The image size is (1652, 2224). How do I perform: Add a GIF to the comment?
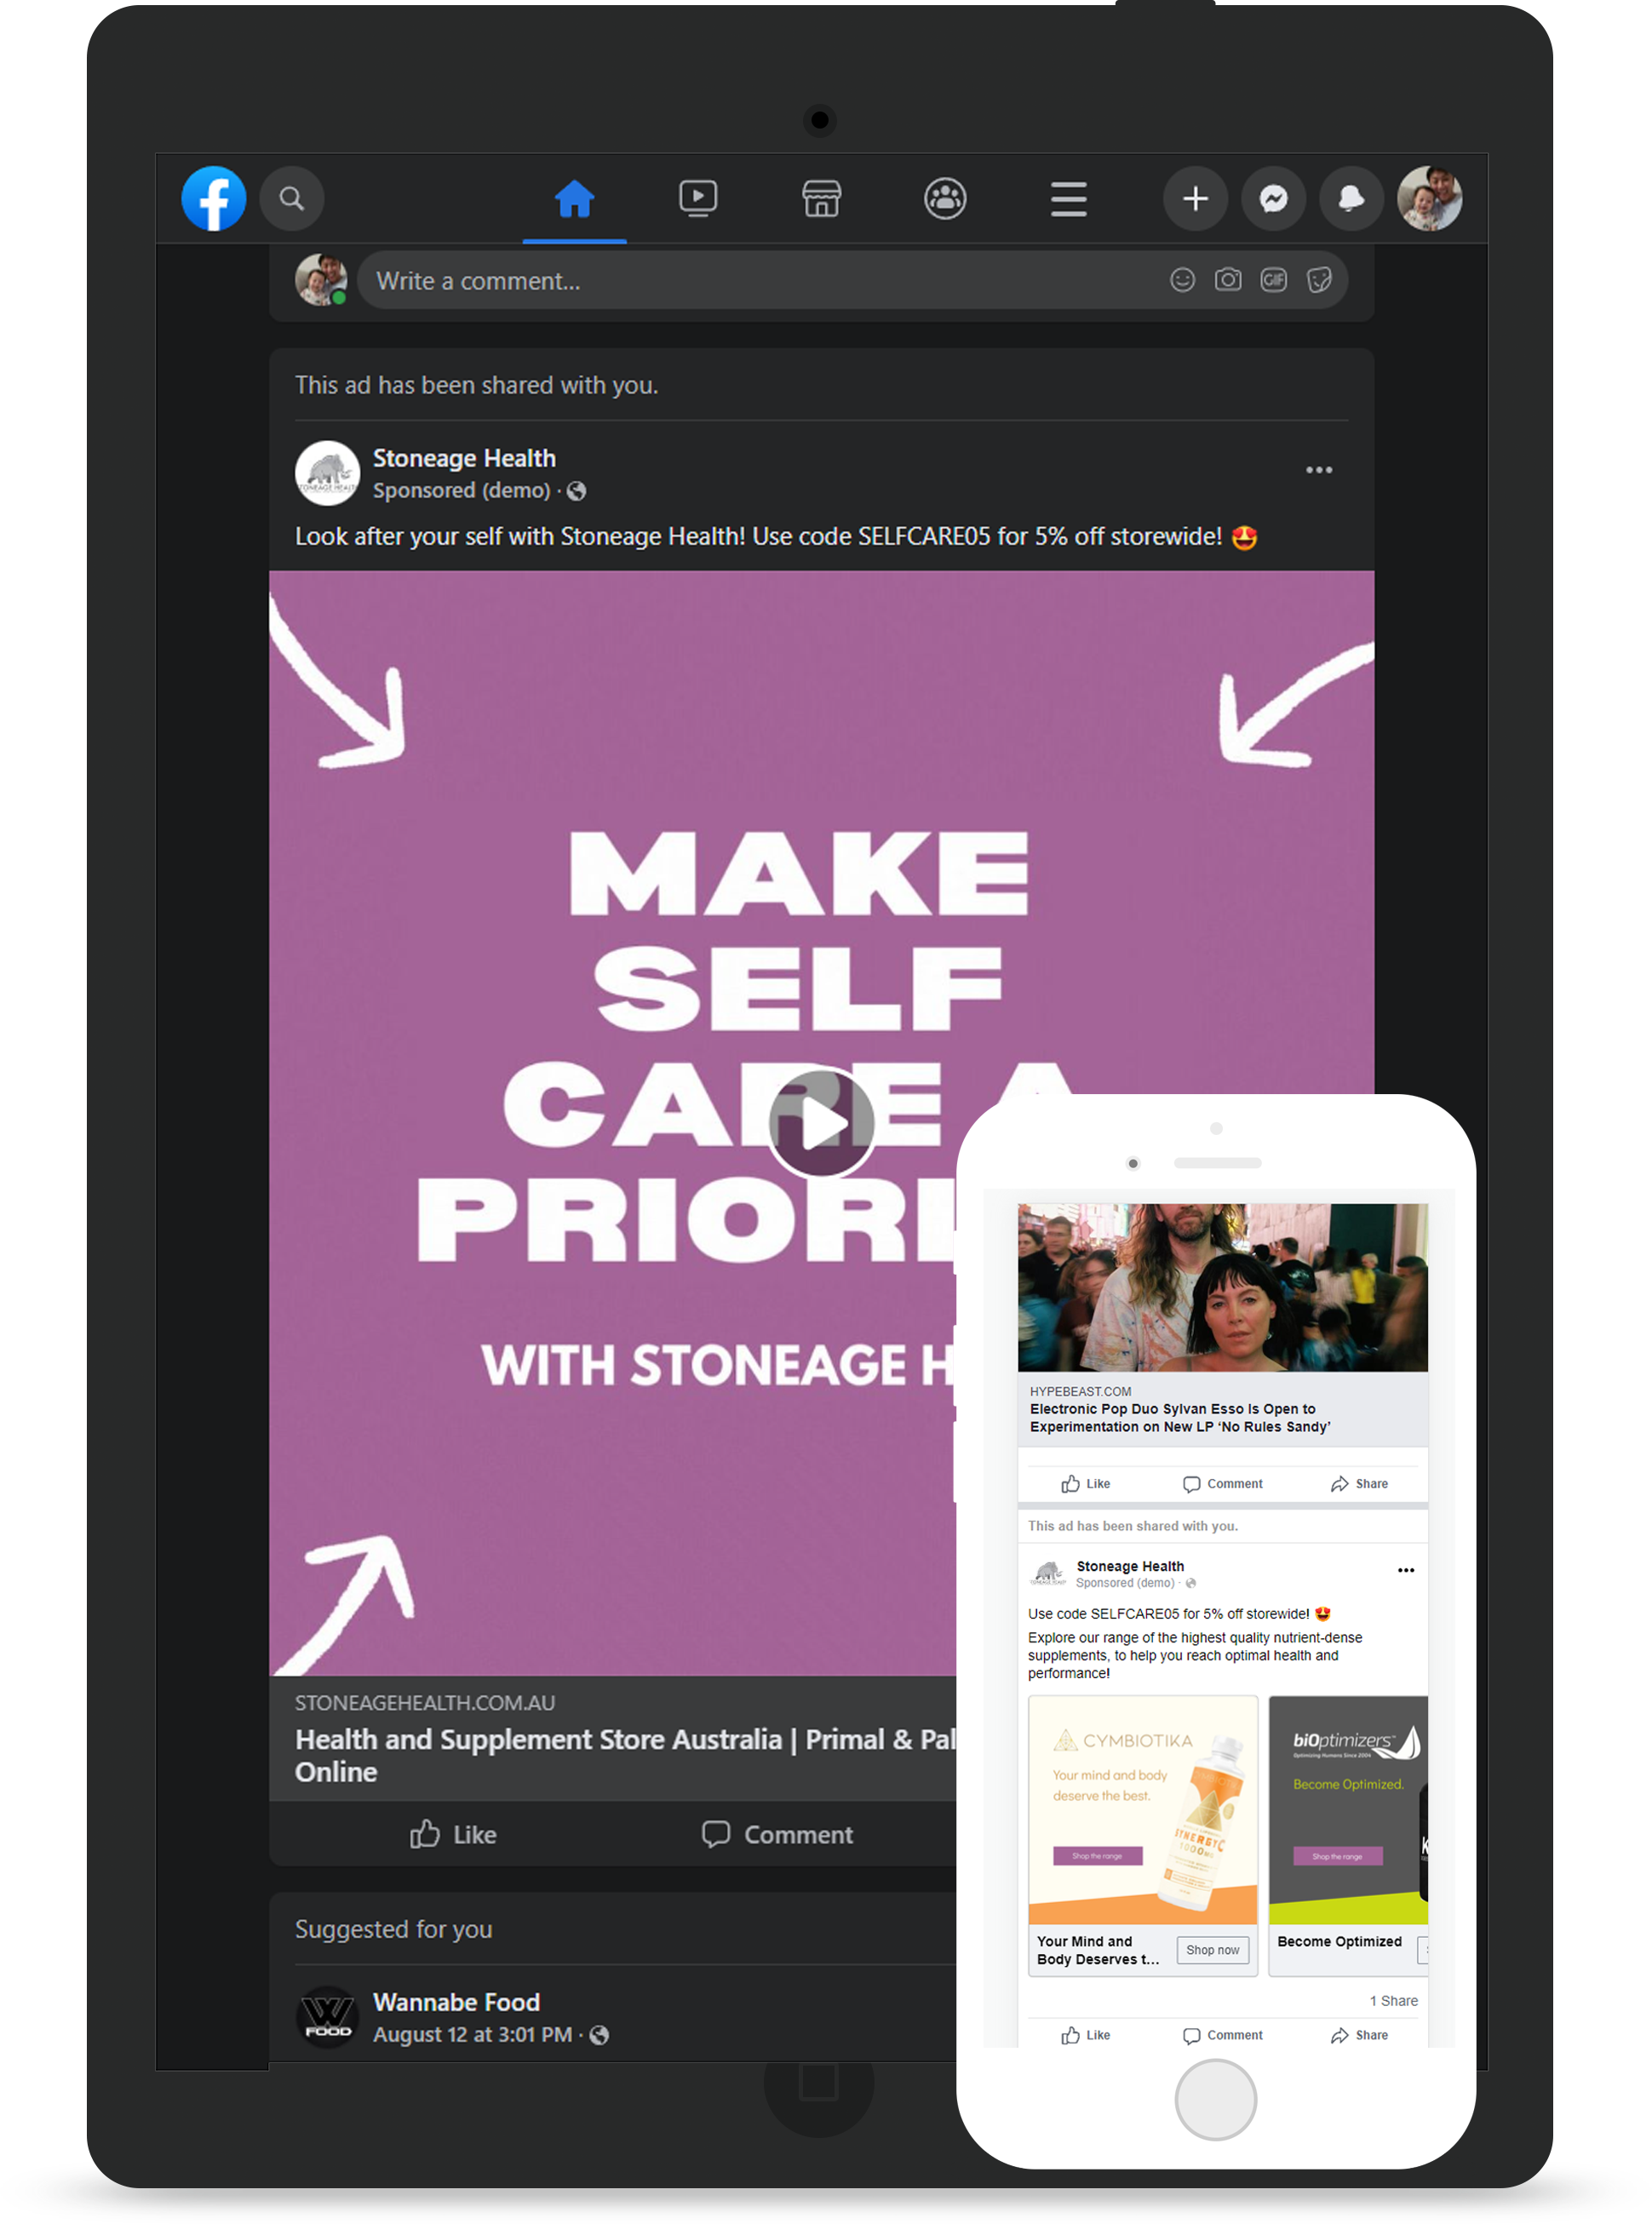[1273, 280]
